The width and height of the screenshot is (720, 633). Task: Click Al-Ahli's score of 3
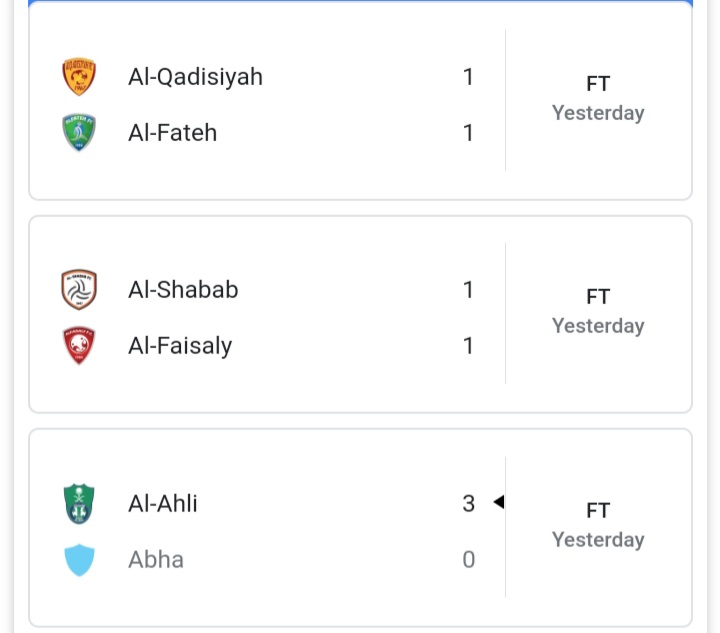pos(468,504)
